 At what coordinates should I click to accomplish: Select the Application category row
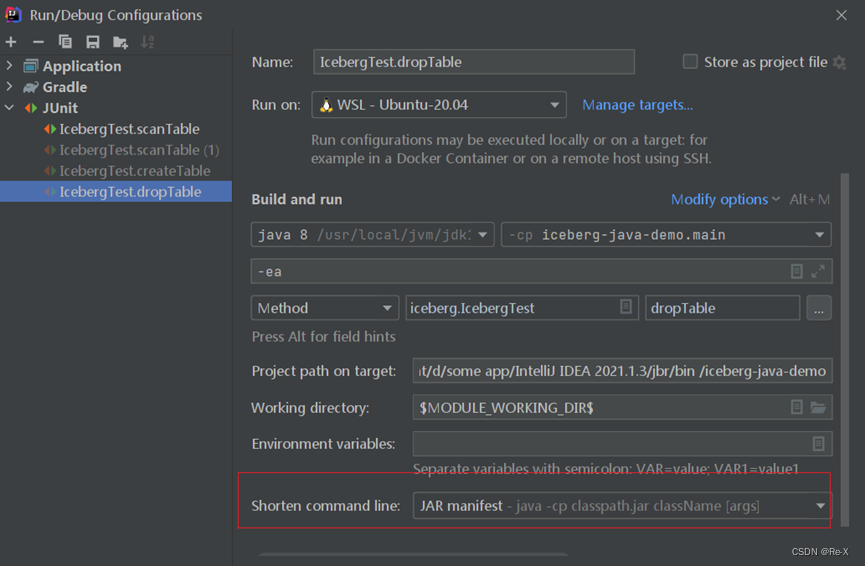click(x=116, y=66)
